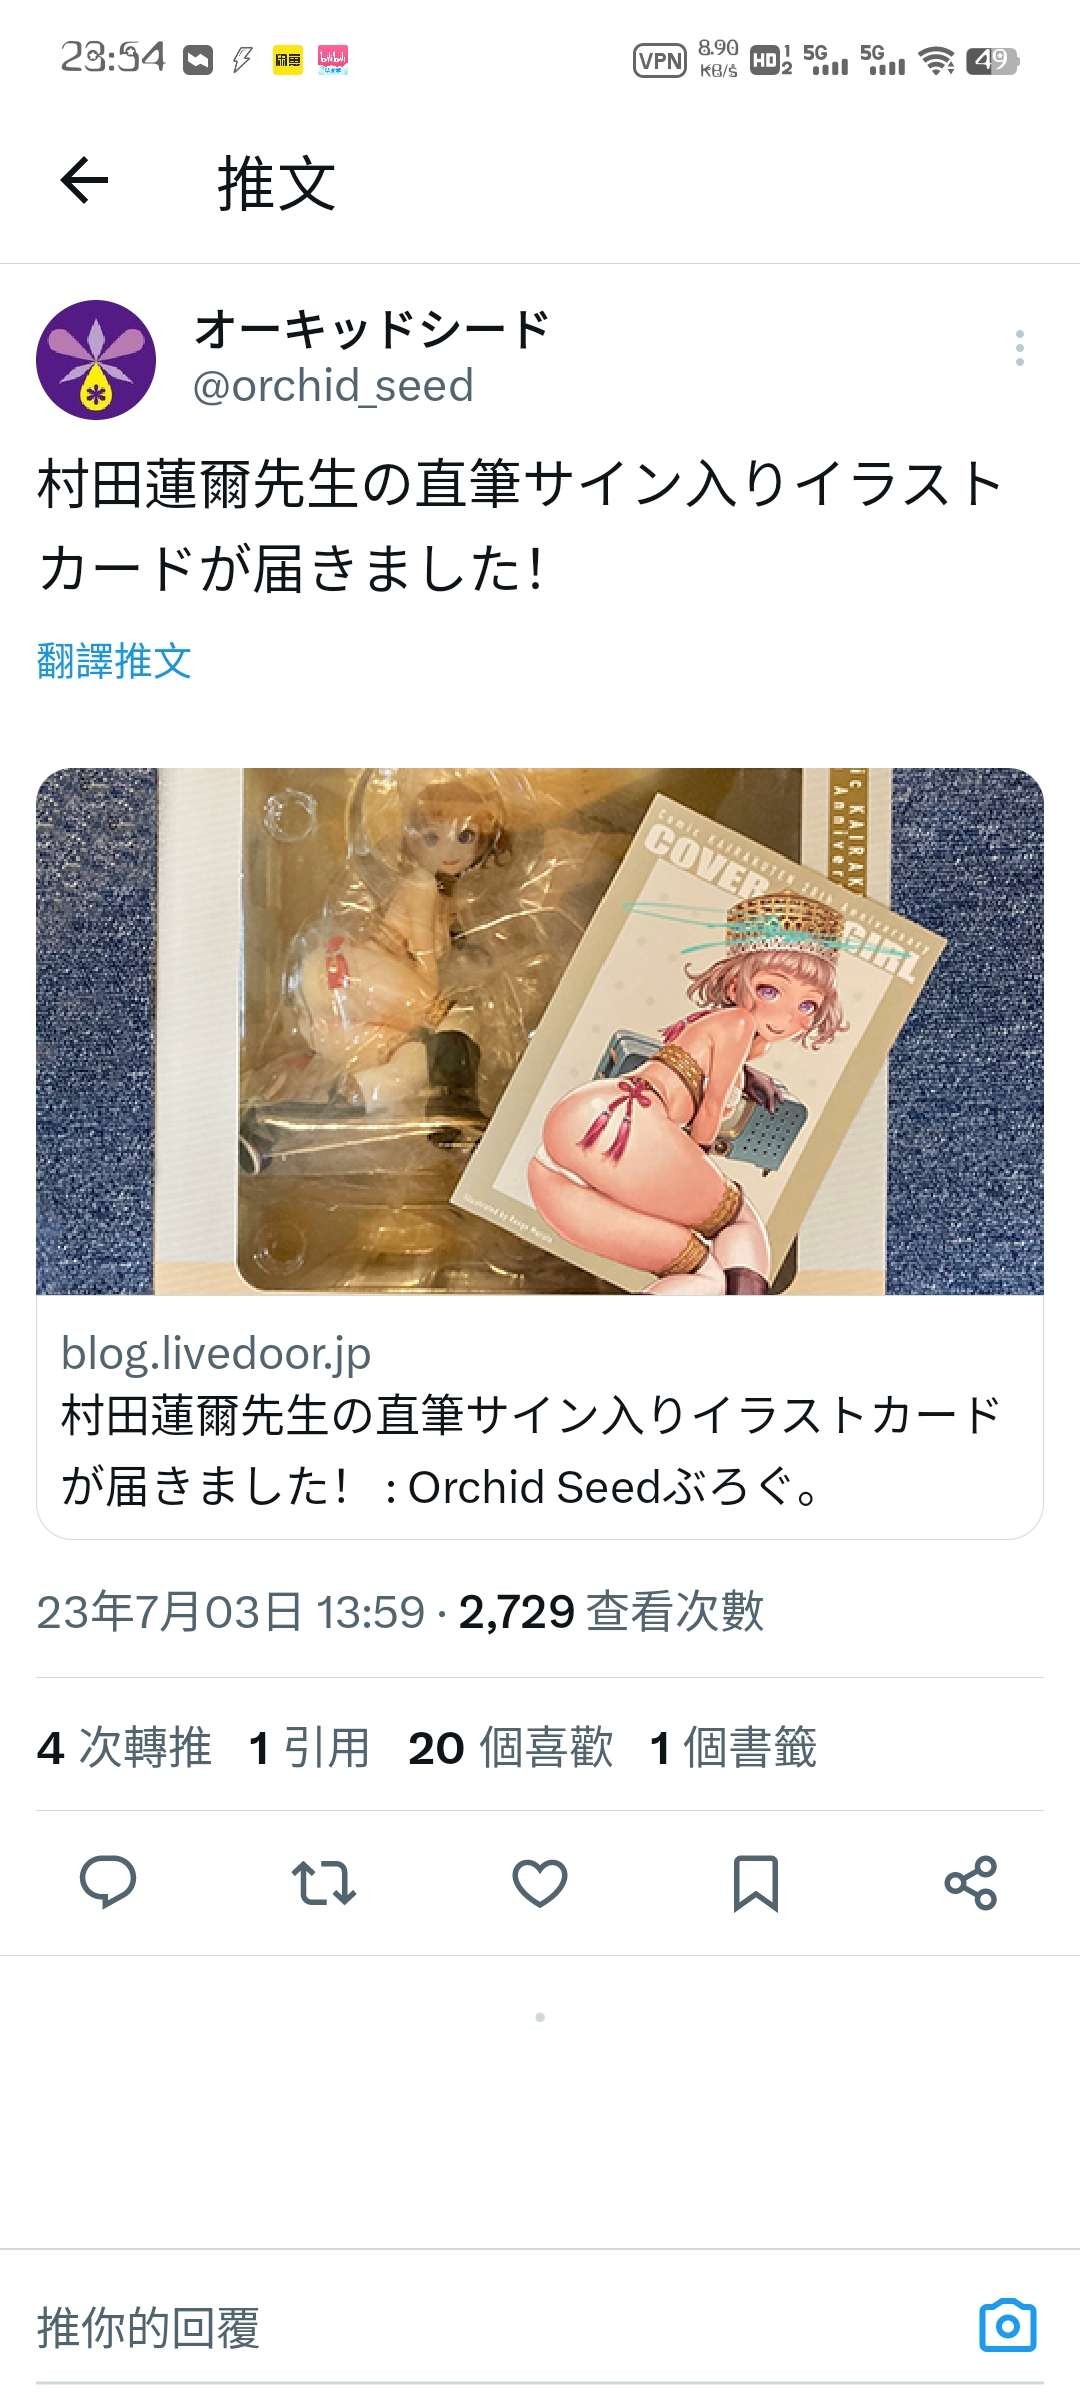Open the blog.livedoor.jp link card title
The width and height of the screenshot is (1080, 2400).
[x=530, y=1451]
